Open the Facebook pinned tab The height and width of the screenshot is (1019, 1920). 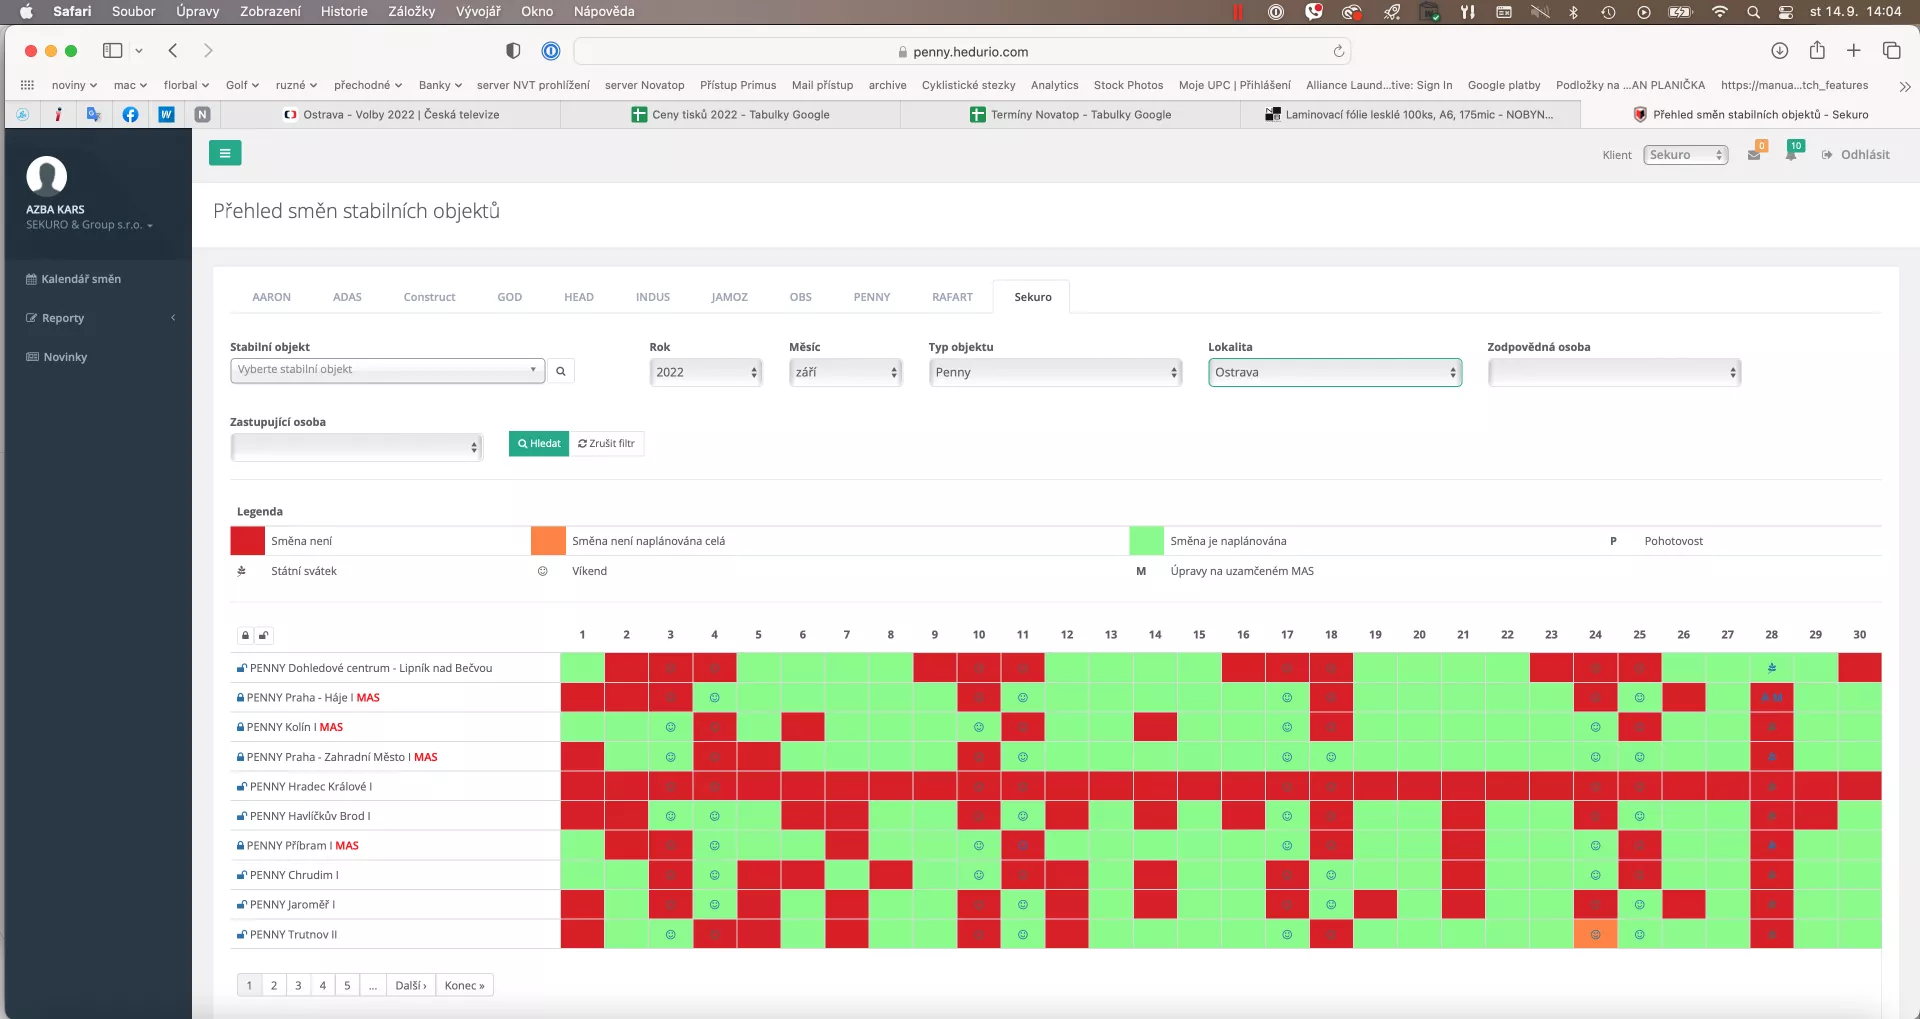[131, 115]
